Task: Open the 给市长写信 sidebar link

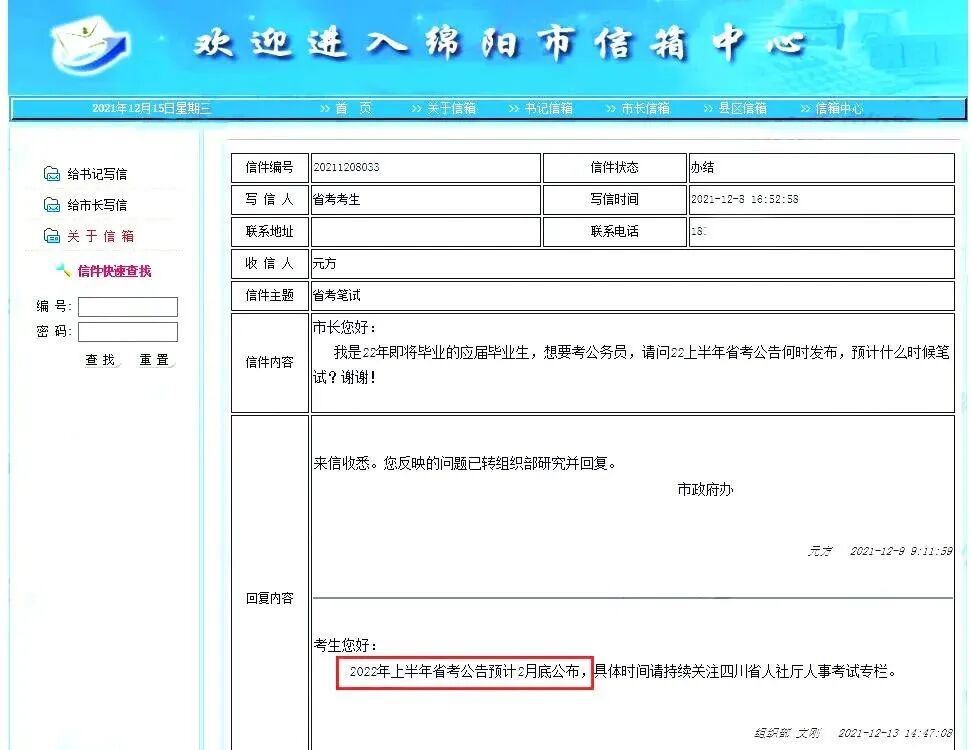Action: (97, 205)
